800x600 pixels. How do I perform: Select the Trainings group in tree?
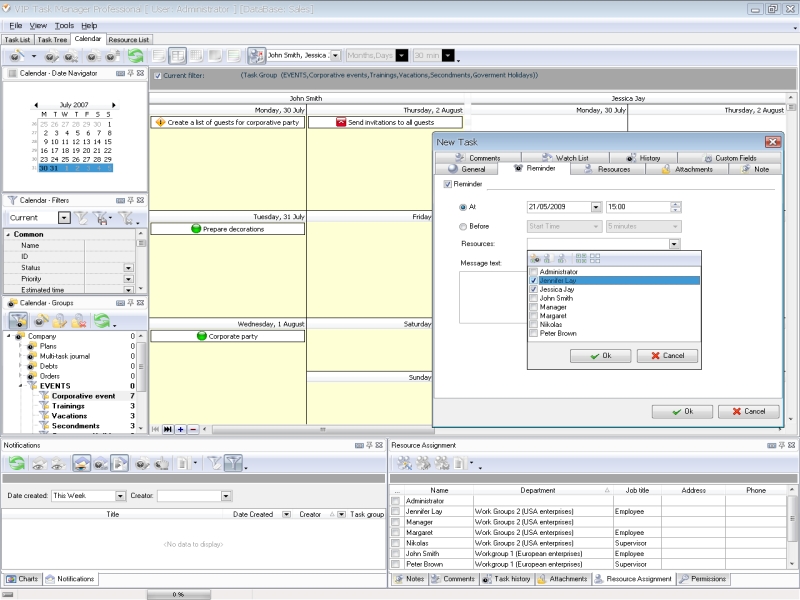(x=68, y=406)
